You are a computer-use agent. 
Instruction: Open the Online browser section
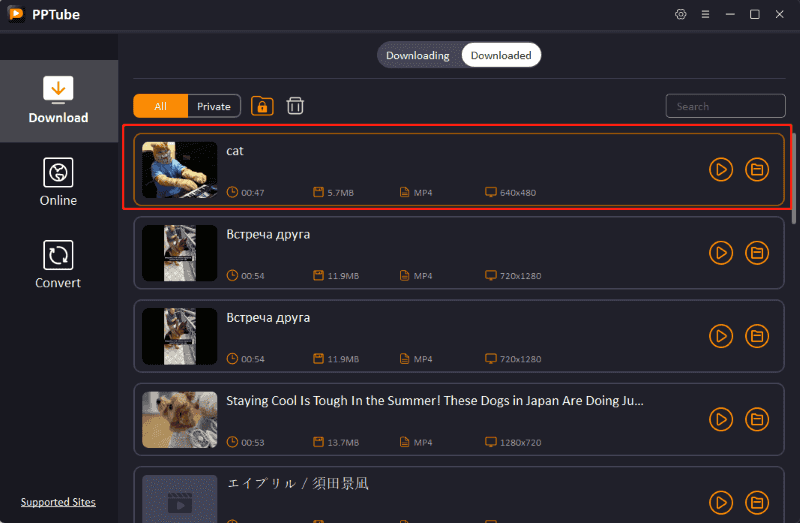point(59,182)
